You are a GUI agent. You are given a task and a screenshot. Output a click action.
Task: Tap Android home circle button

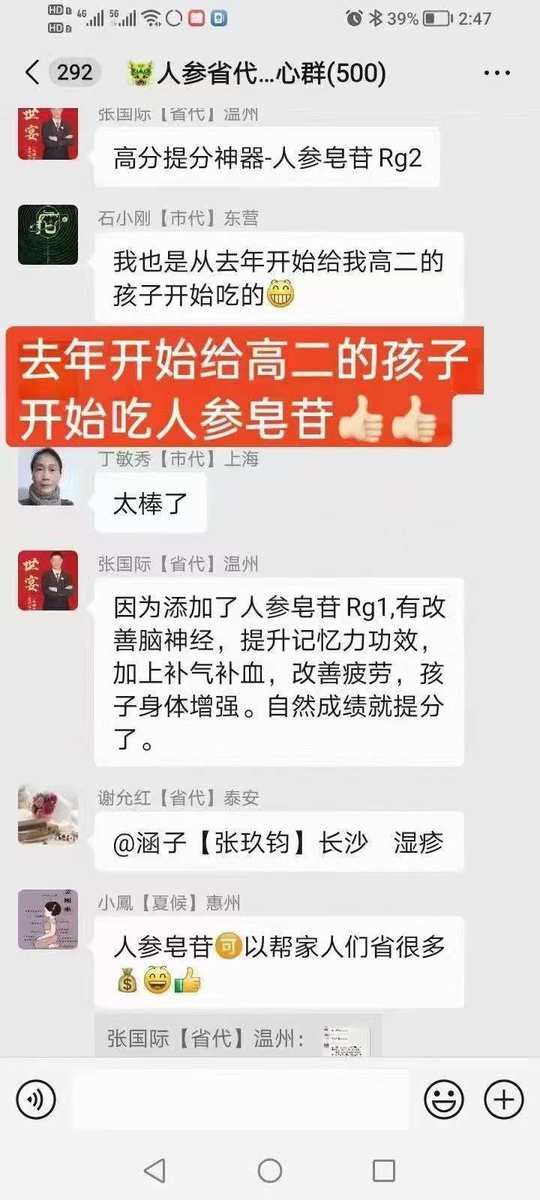coord(270,1170)
